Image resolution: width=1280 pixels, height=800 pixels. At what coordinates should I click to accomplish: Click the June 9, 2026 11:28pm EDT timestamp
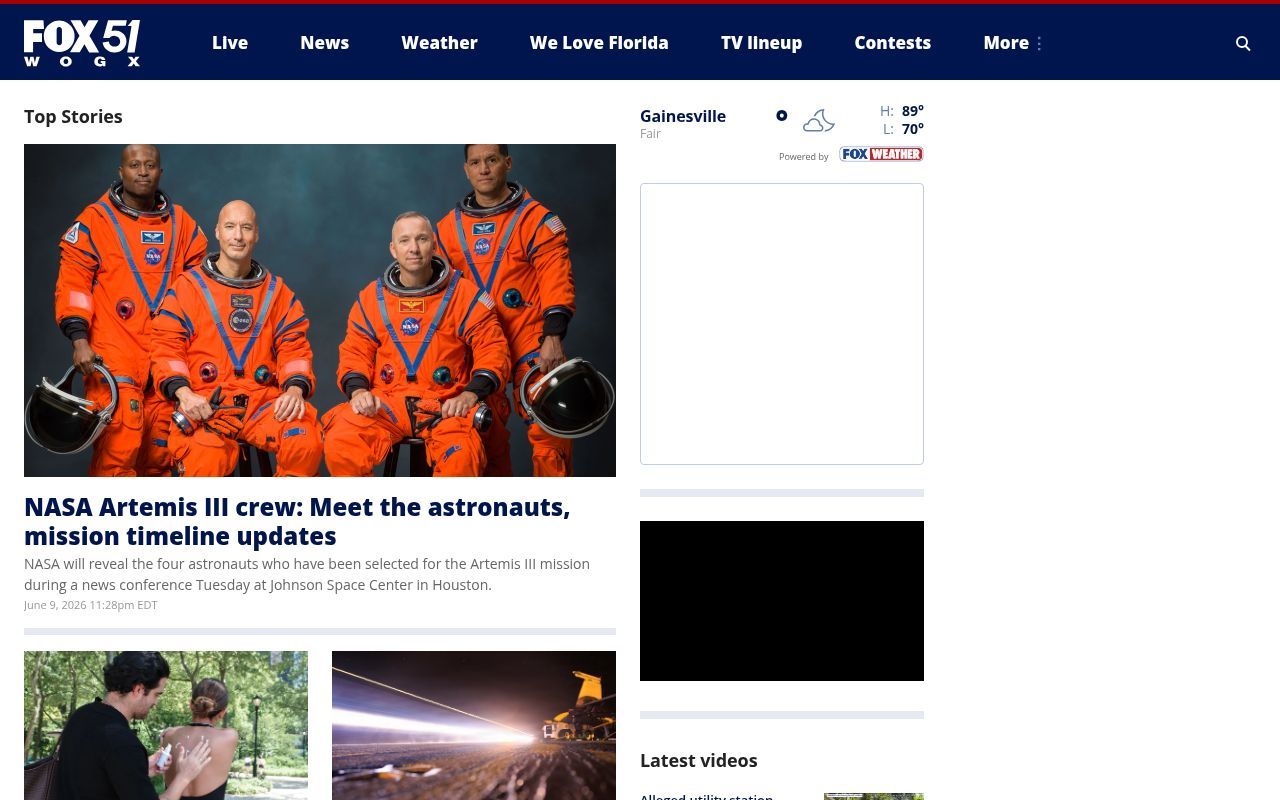pos(91,605)
